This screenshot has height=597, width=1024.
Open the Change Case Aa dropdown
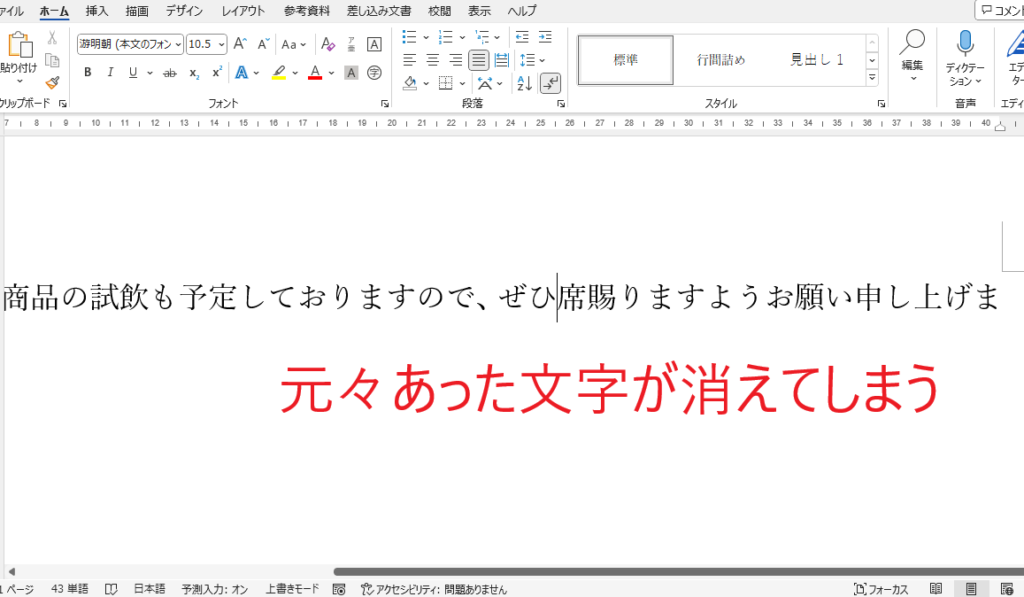point(293,44)
